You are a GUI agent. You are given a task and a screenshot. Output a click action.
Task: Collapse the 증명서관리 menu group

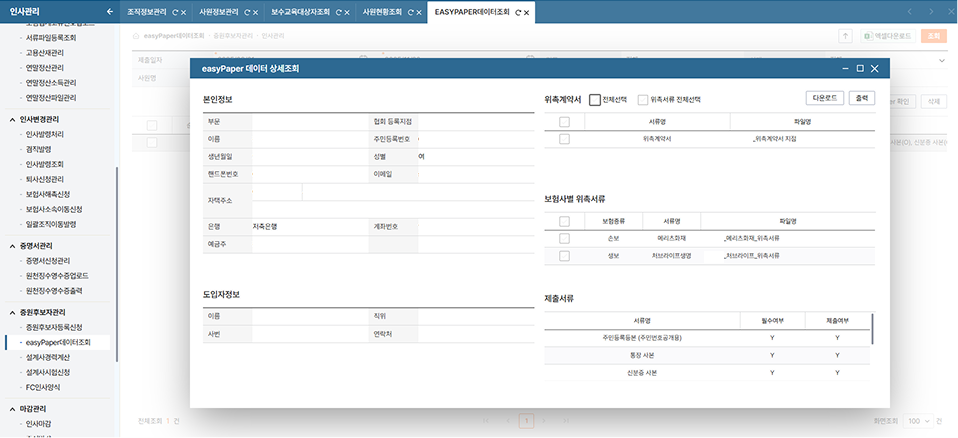pyautogui.click(x=10, y=246)
